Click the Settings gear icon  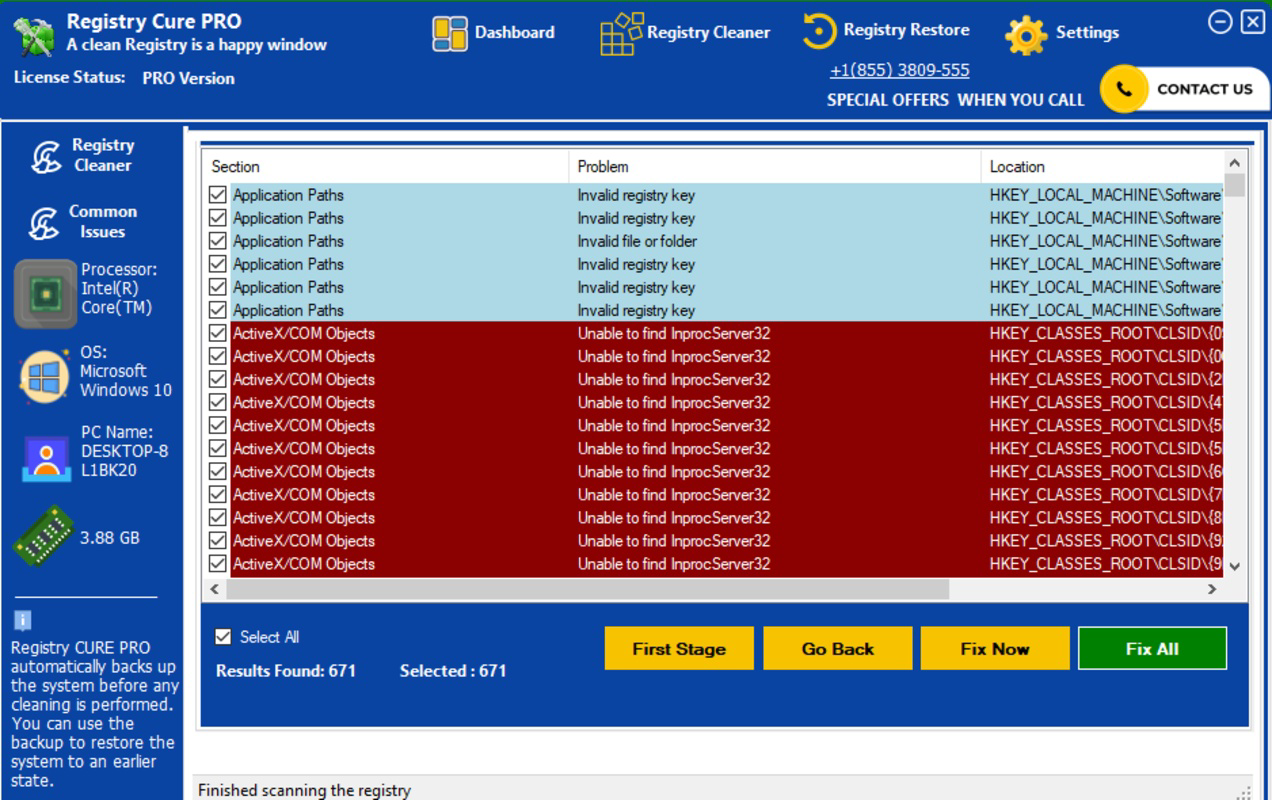tap(1026, 35)
